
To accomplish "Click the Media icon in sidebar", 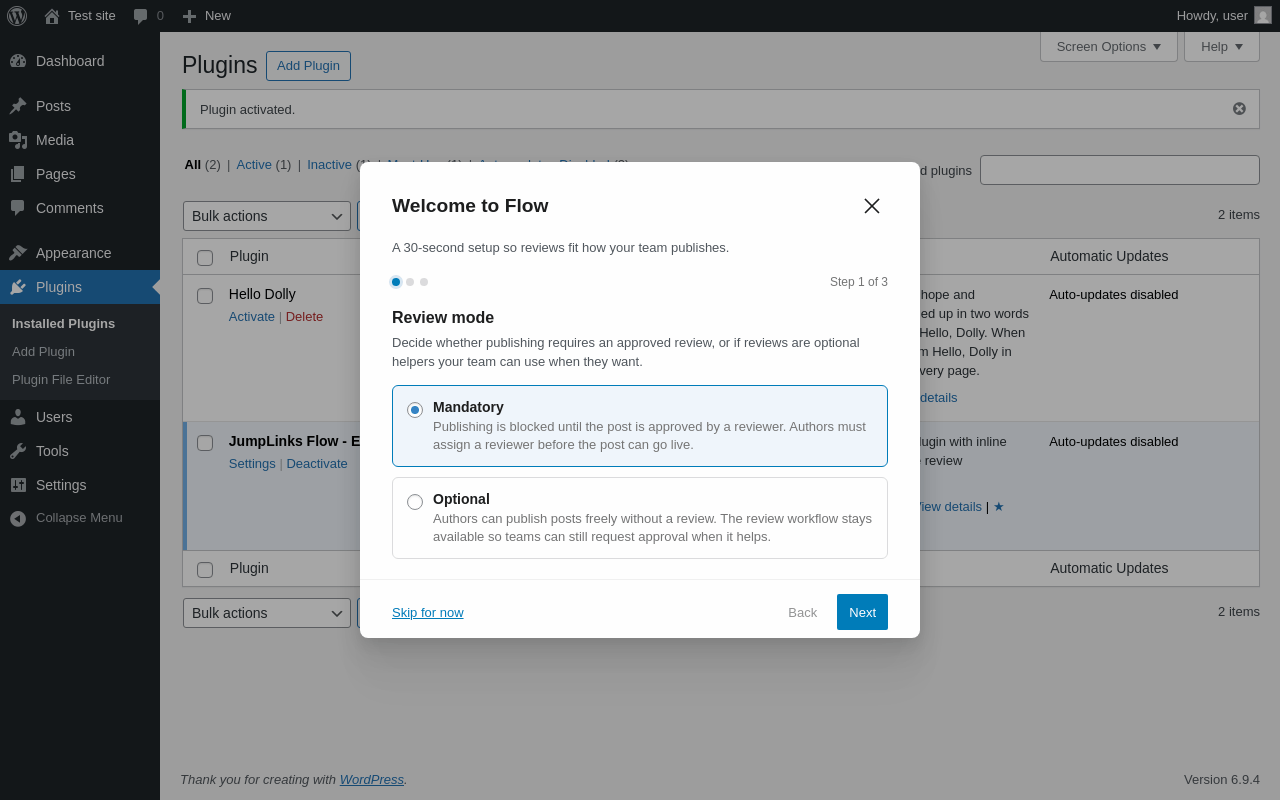I will (x=18, y=140).
